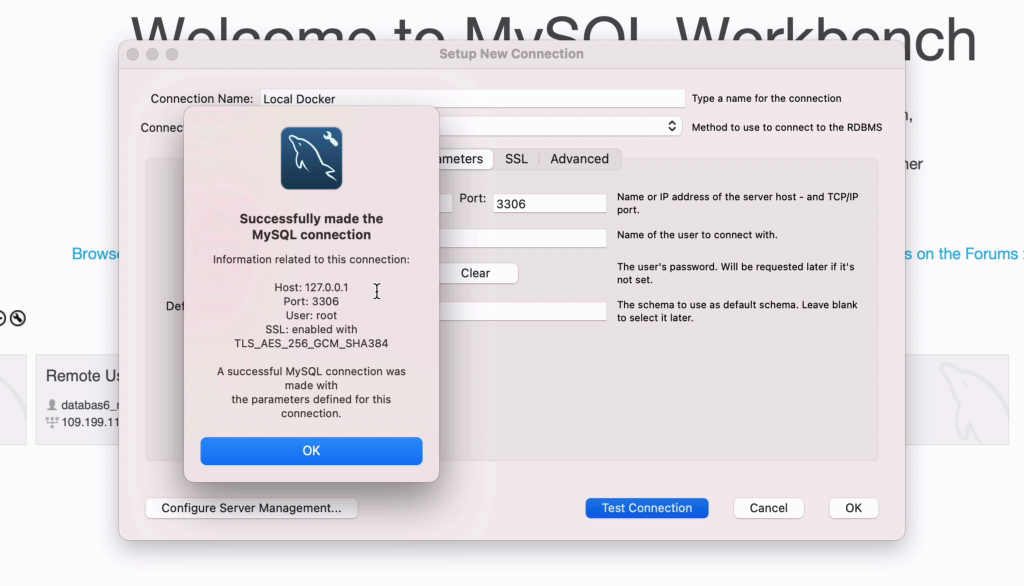
Task: Click the add connection plus icon
Action: tap(2, 319)
